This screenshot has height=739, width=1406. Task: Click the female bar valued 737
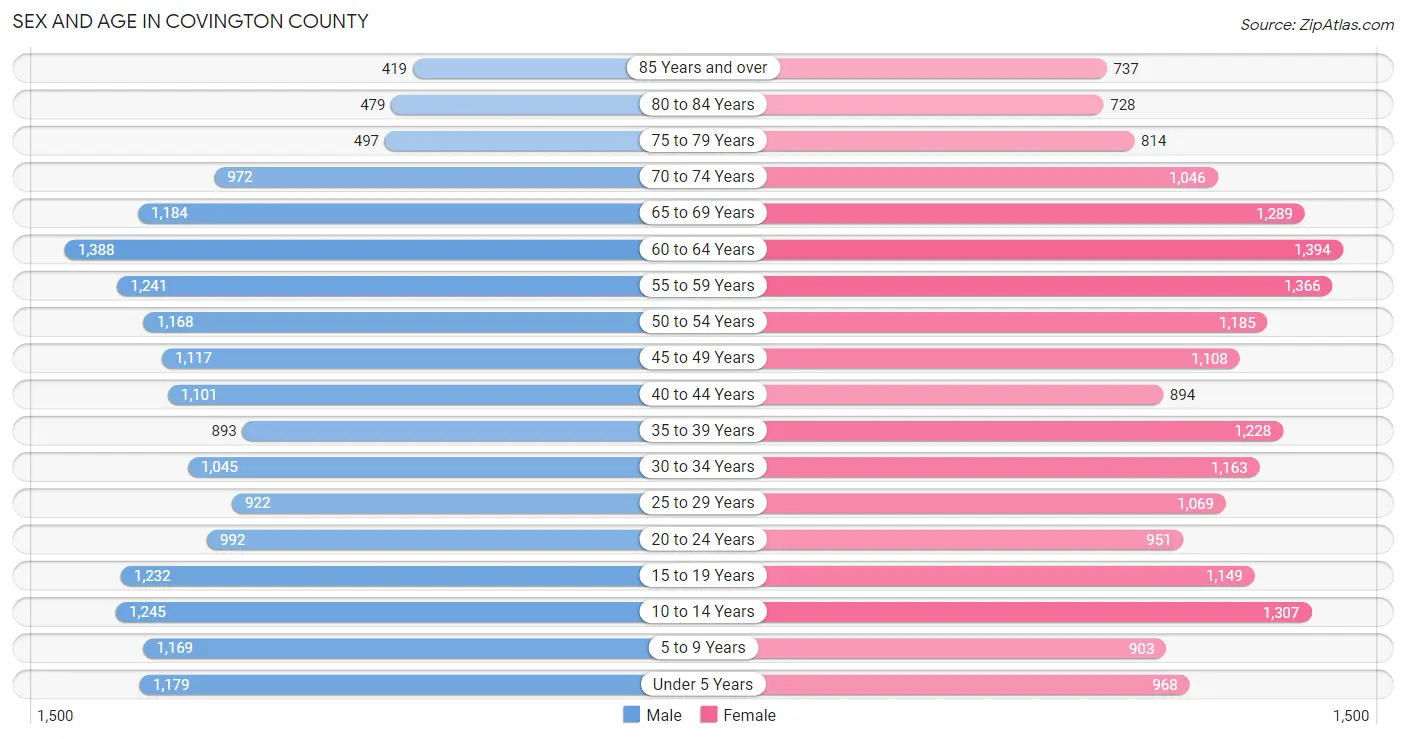tap(936, 68)
